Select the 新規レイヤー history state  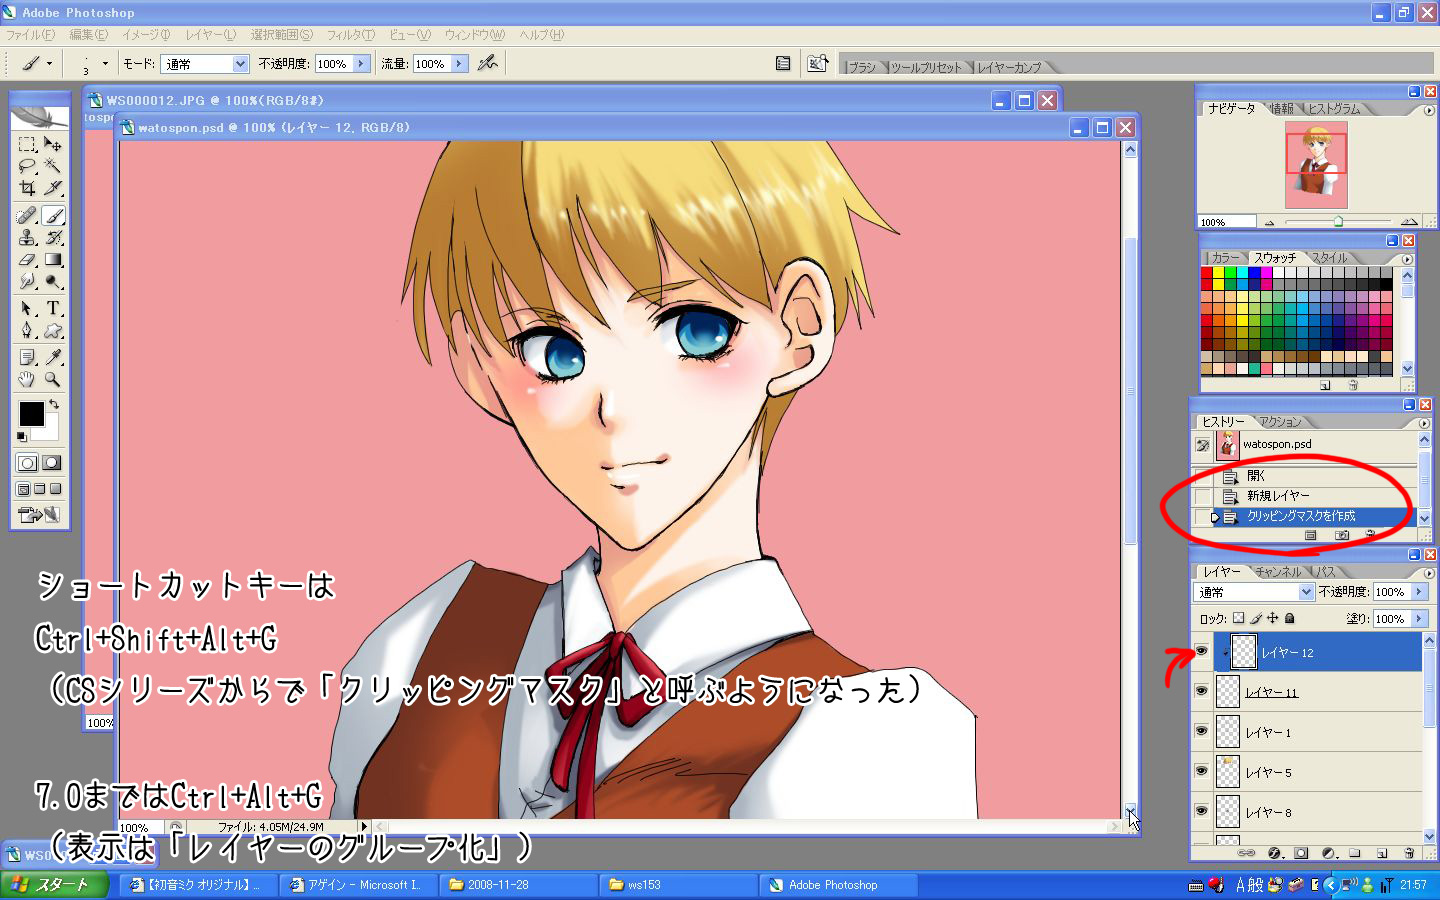[1316, 496]
